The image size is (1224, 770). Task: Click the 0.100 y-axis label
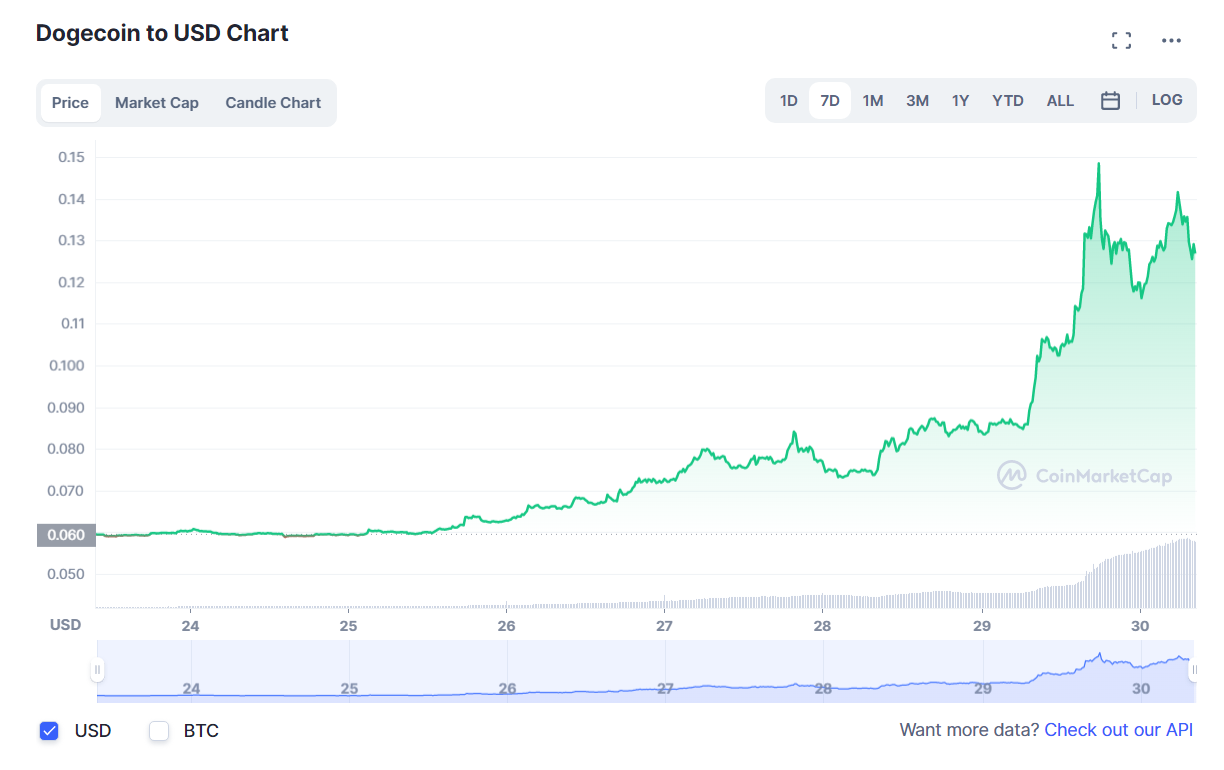67,365
